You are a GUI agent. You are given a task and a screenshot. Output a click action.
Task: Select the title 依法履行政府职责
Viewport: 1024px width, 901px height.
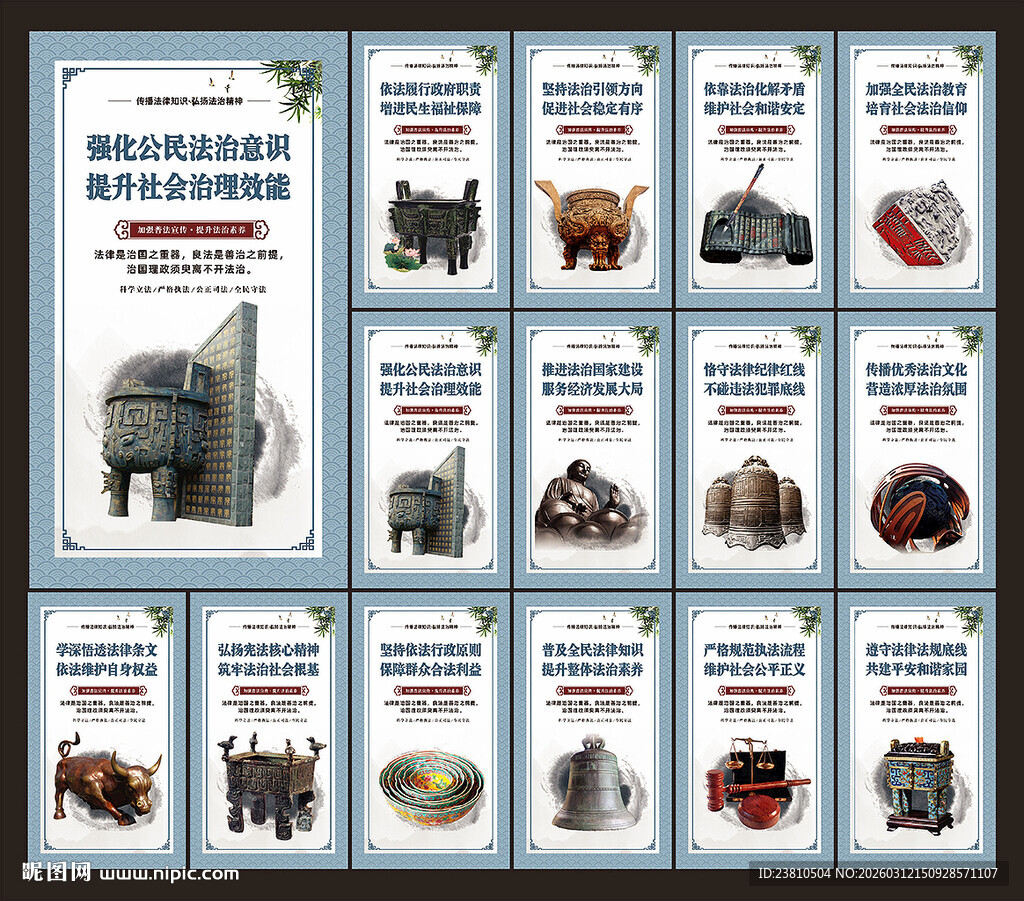tap(431, 89)
